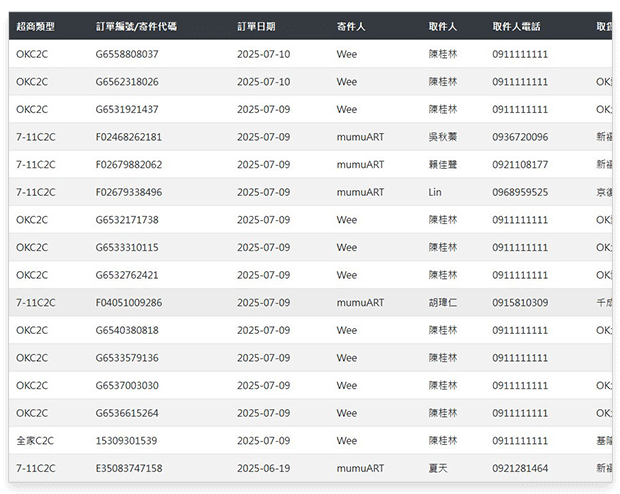Click 7-11C2C in the F02679338496 row
This screenshot has width=620, height=494.
click(x=36, y=192)
